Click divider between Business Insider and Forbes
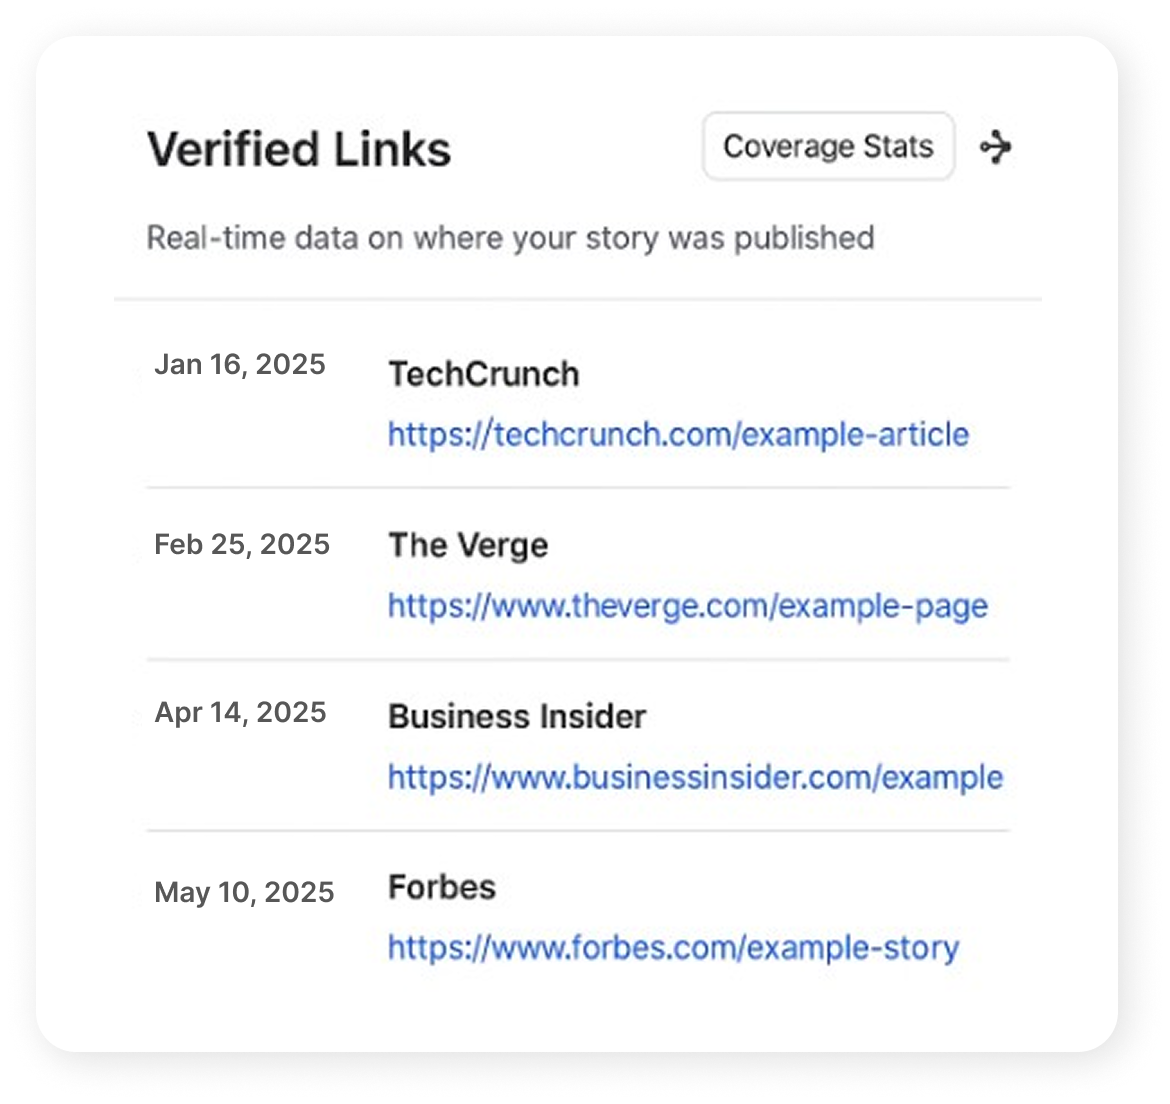Viewport: 1170px width, 1104px height. (x=577, y=831)
